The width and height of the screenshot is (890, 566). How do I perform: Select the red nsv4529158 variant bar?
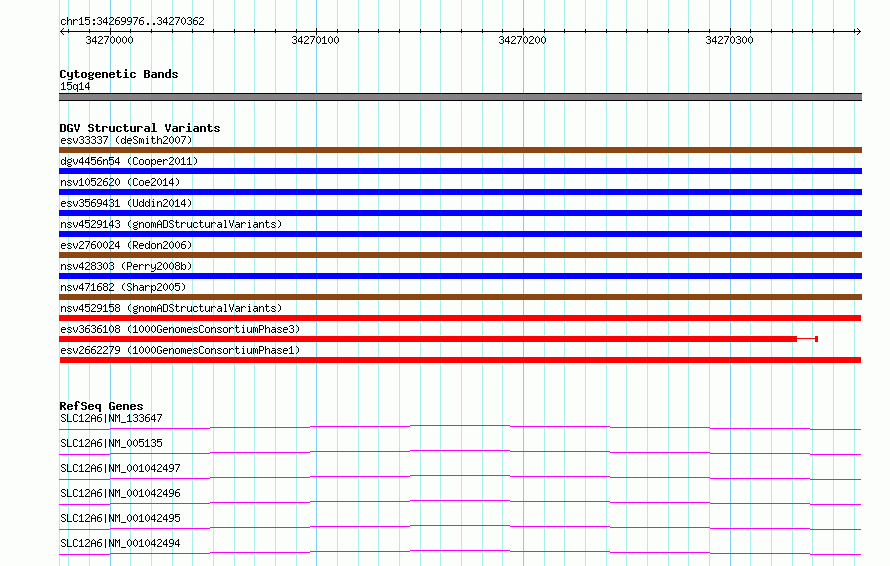point(460,318)
